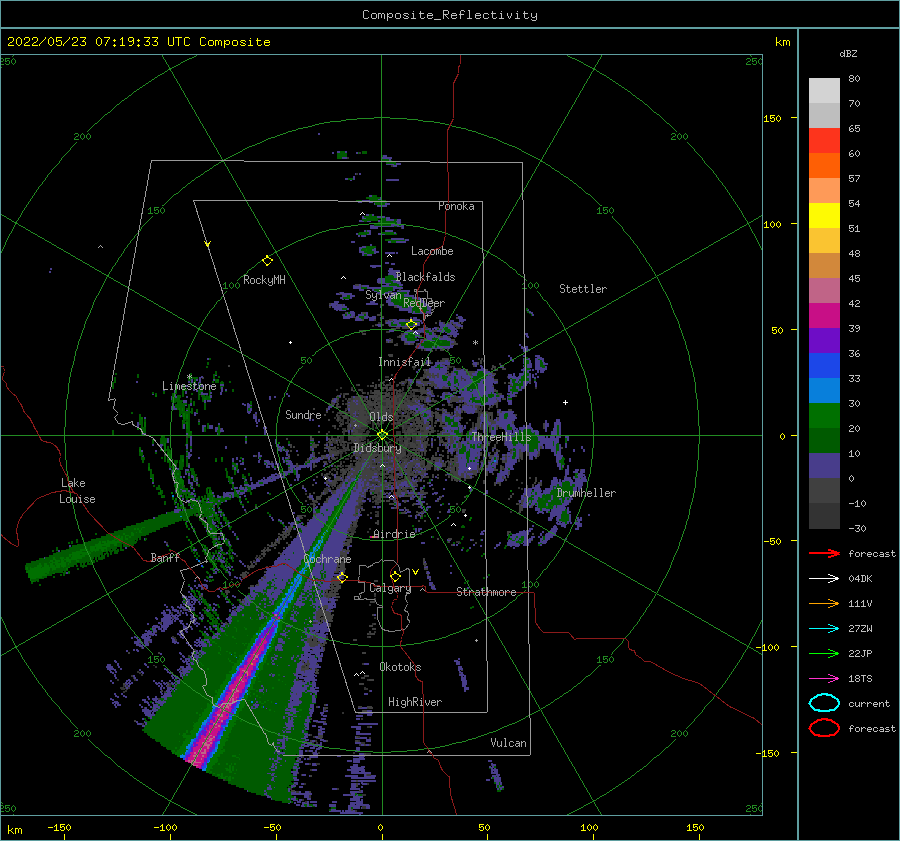Click the 150 tick on right km axis
The image size is (900, 841).
[x=773, y=118]
